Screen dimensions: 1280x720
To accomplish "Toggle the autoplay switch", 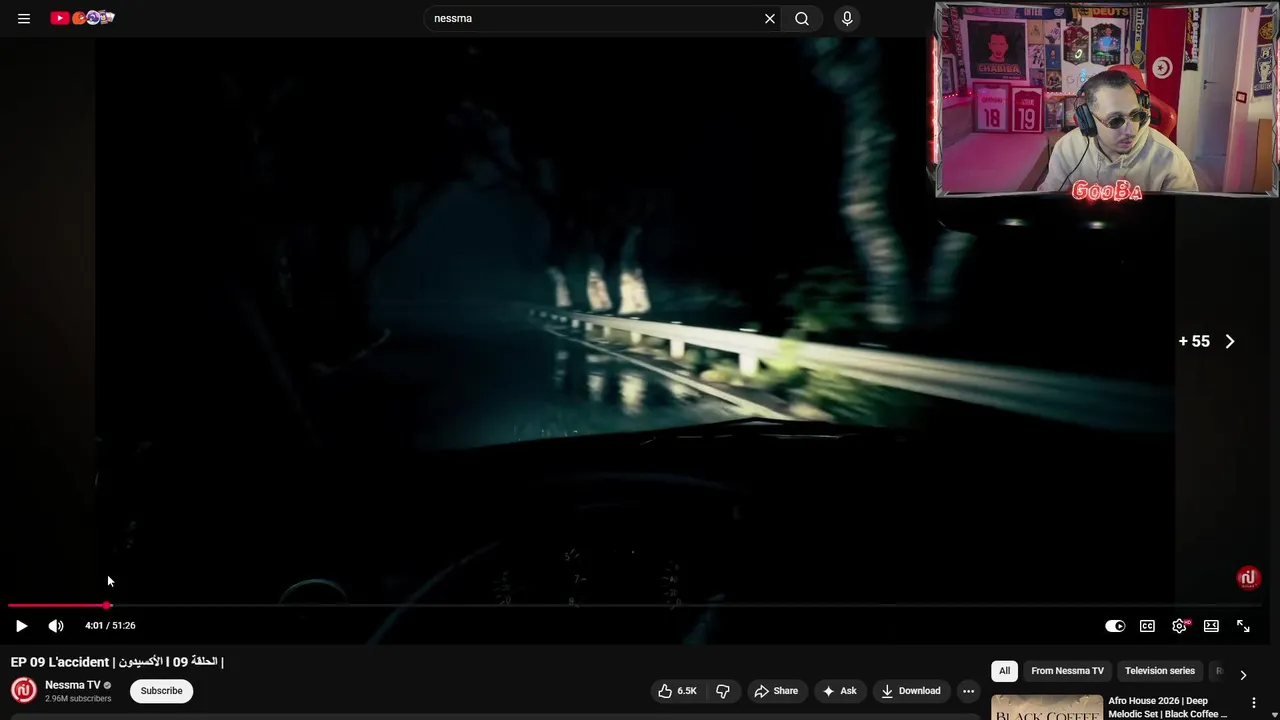I will click(1115, 626).
